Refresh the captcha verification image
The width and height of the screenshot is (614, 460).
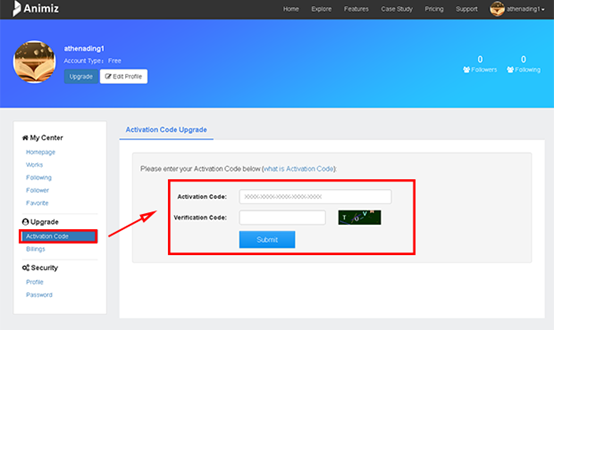pos(359,217)
